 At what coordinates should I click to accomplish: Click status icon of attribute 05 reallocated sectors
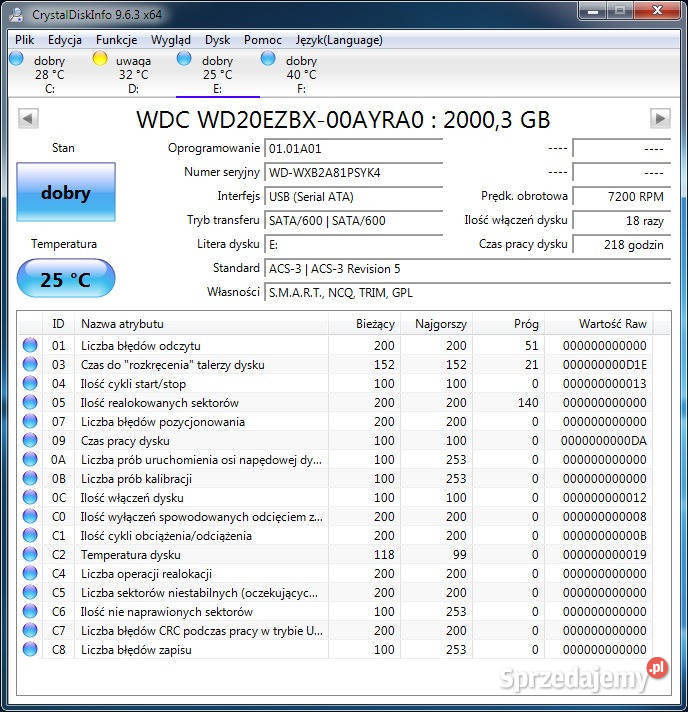[30, 403]
